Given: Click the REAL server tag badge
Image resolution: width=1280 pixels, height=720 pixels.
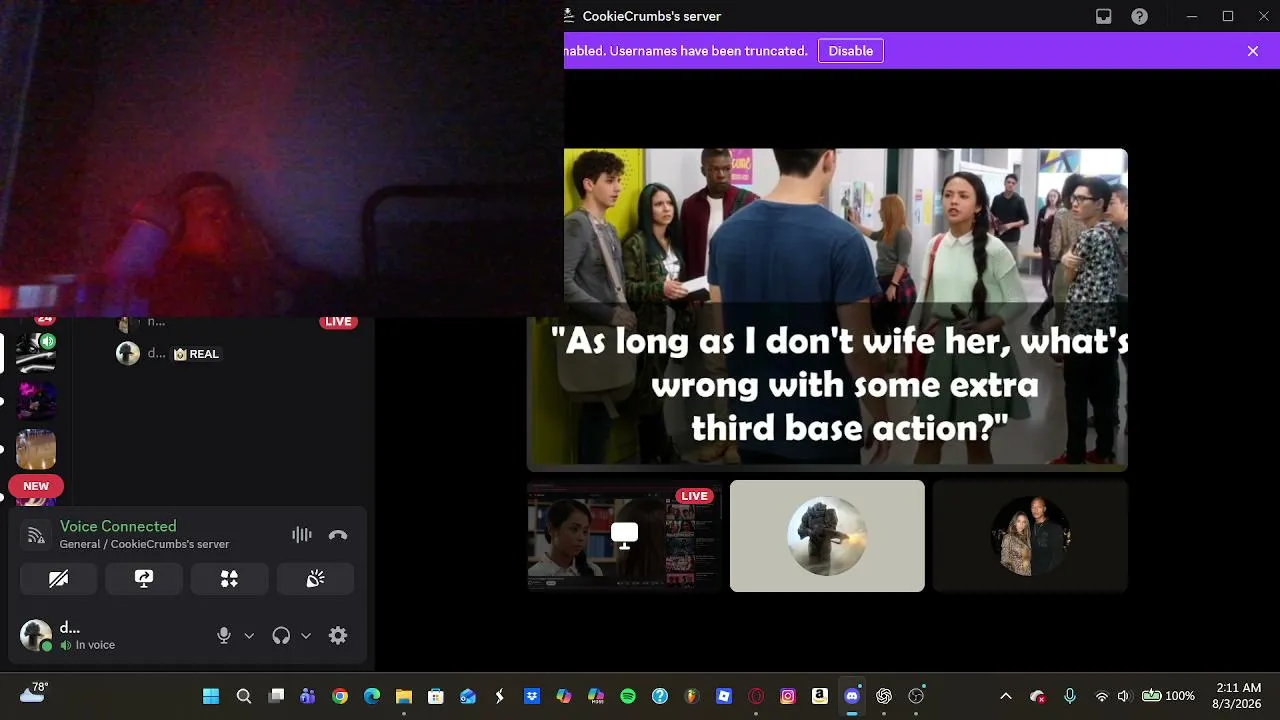Looking at the screenshot, I should point(196,354).
